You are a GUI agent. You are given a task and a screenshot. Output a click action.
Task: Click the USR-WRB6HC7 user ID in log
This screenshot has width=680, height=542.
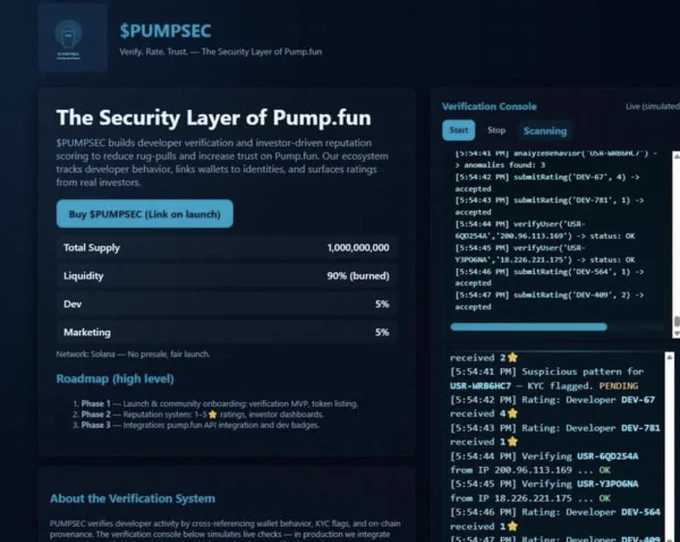(x=480, y=385)
